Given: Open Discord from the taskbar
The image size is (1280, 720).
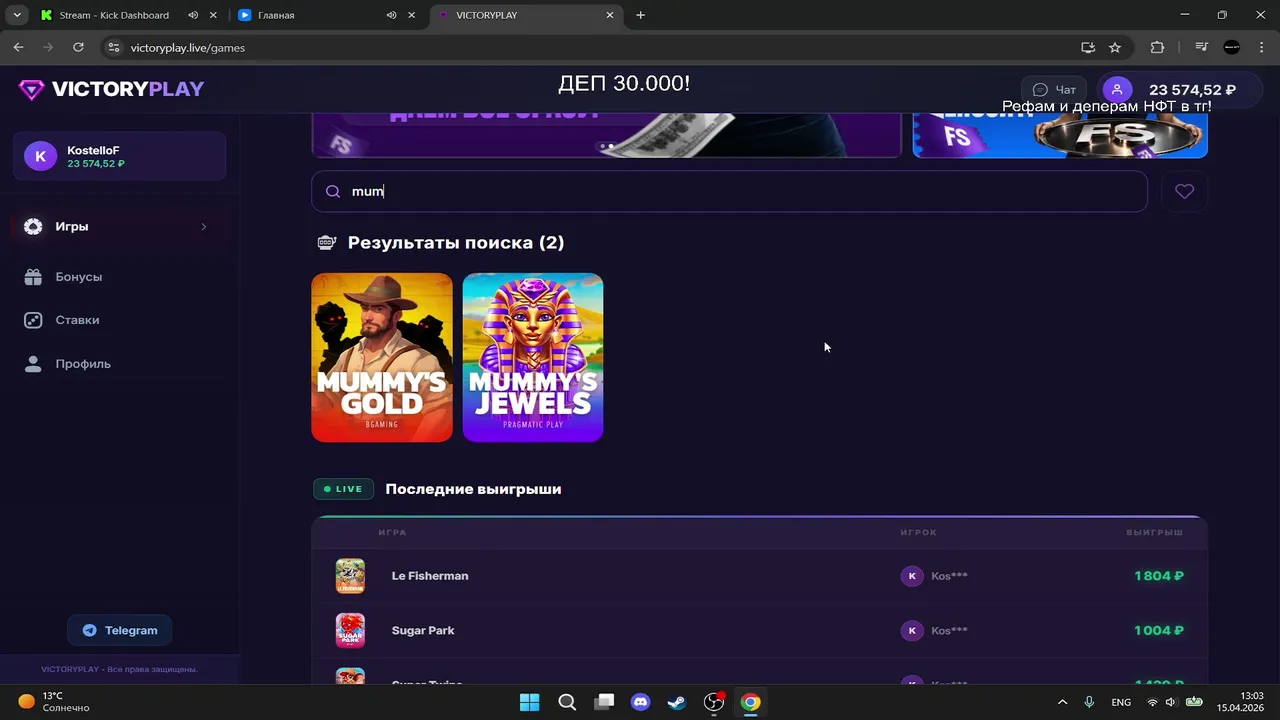Looking at the screenshot, I should [x=640, y=702].
